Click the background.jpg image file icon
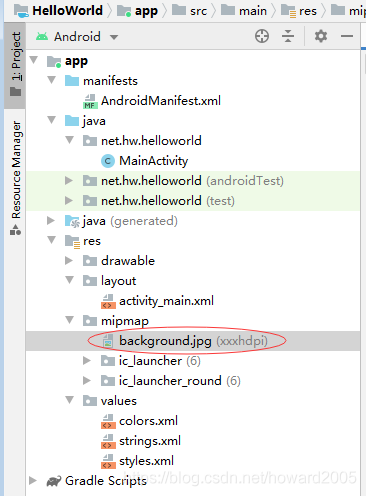The image size is (366, 496). point(108,341)
